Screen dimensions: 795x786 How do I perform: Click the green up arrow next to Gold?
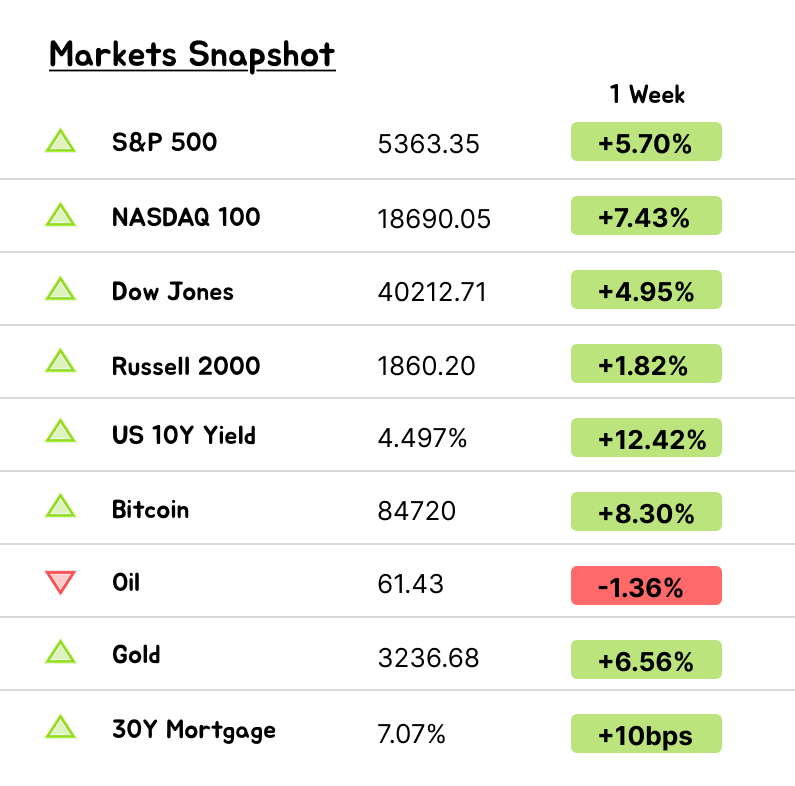(61, 654)
